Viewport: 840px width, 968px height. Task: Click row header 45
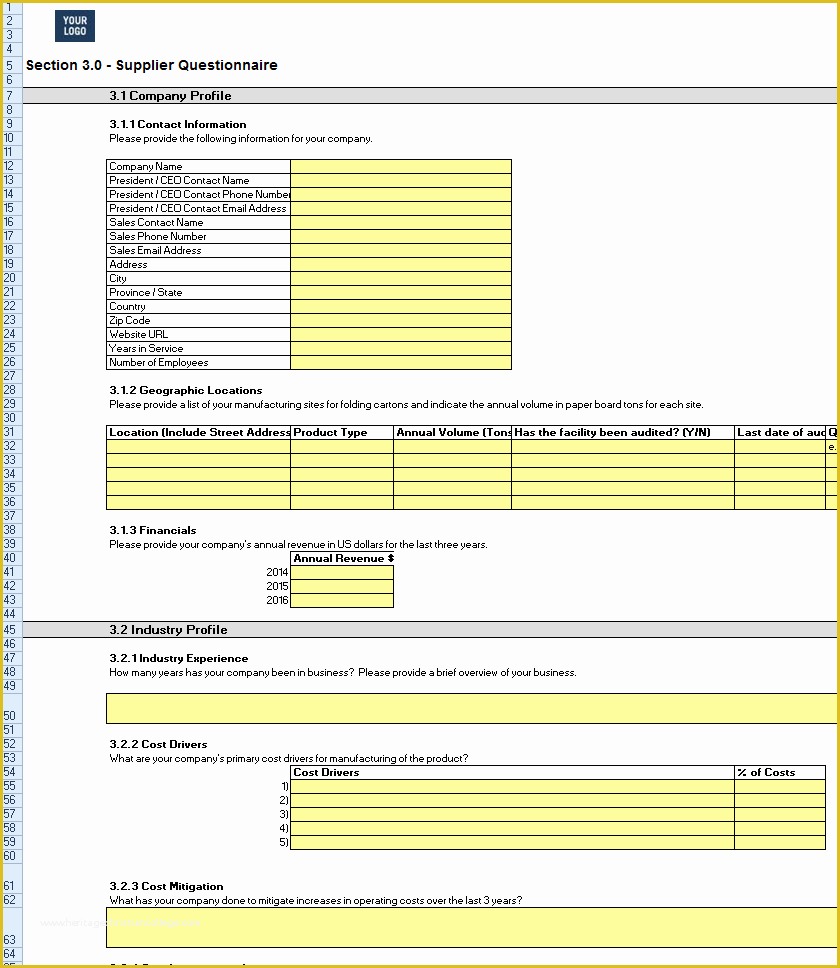click(11, 630)
